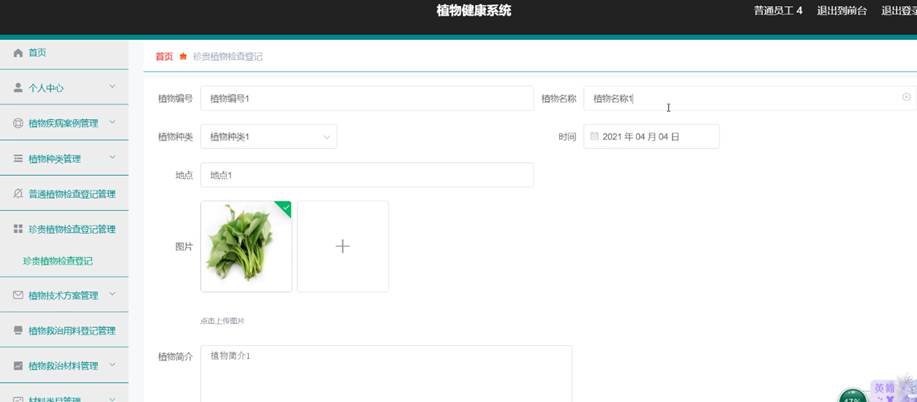Click the calendar icon in 时间 field

[594, 136]
